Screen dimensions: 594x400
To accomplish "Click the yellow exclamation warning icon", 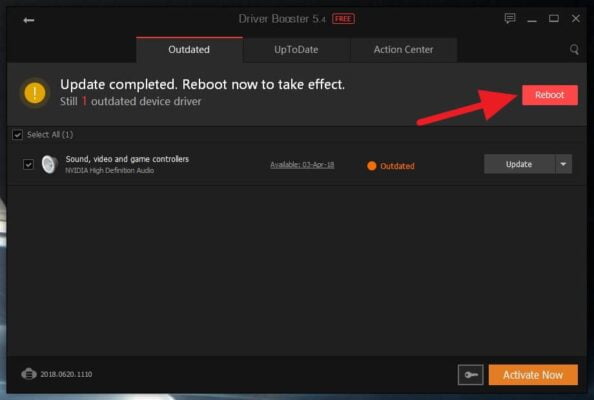I will tap(35, 93).
